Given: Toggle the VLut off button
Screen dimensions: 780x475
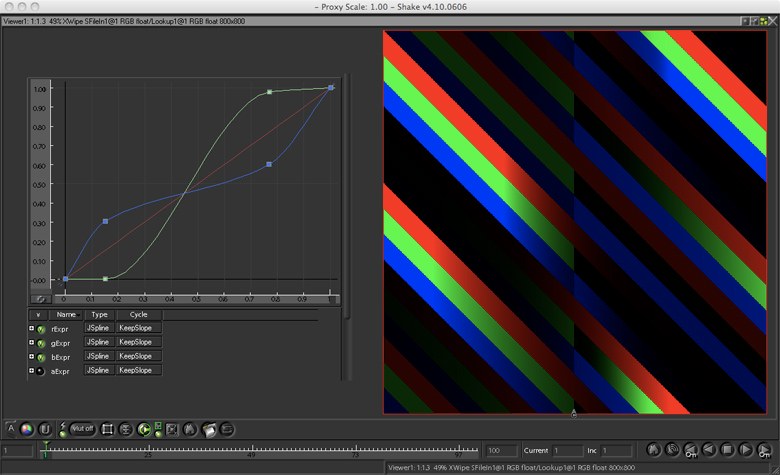Looking at the screenshot, I should pyautogui.click(x=82, y=429).
